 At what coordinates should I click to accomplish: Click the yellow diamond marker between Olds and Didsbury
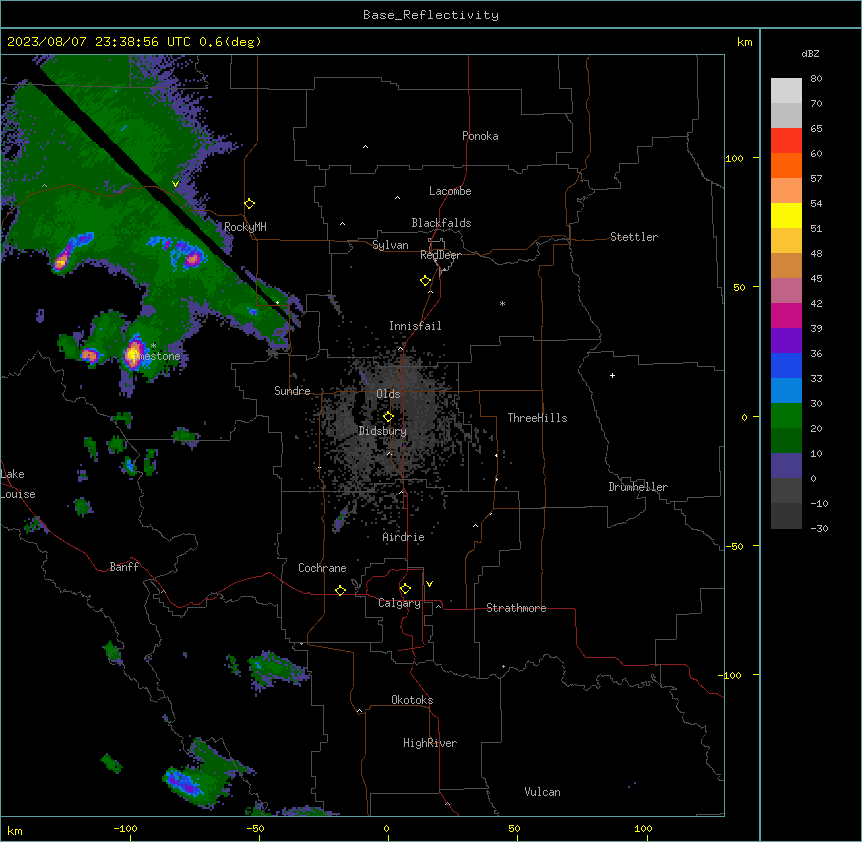pos(389,417)
